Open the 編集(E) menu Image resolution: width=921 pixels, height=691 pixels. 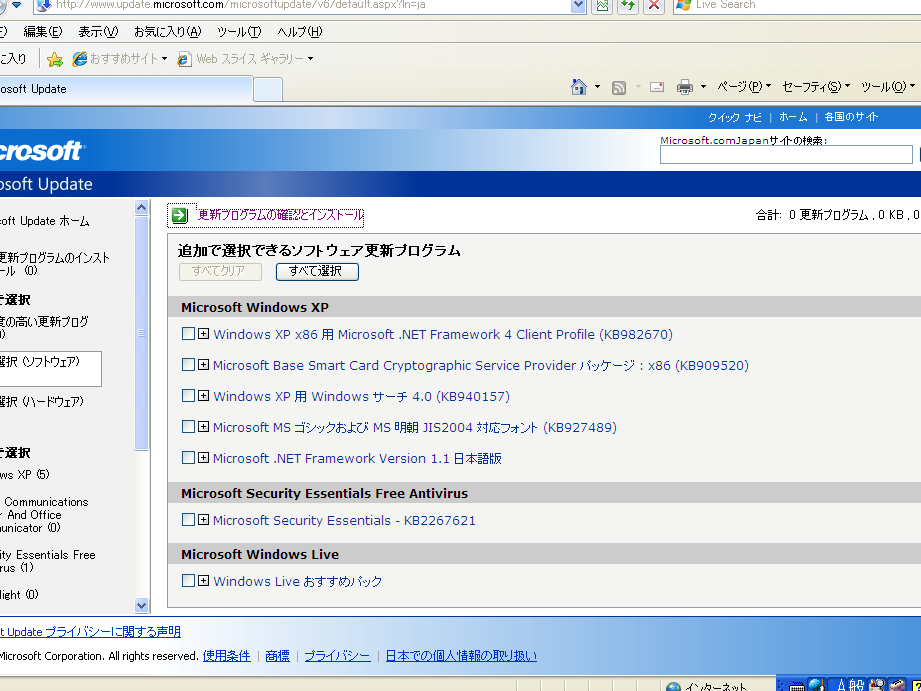tap(42, 32)
